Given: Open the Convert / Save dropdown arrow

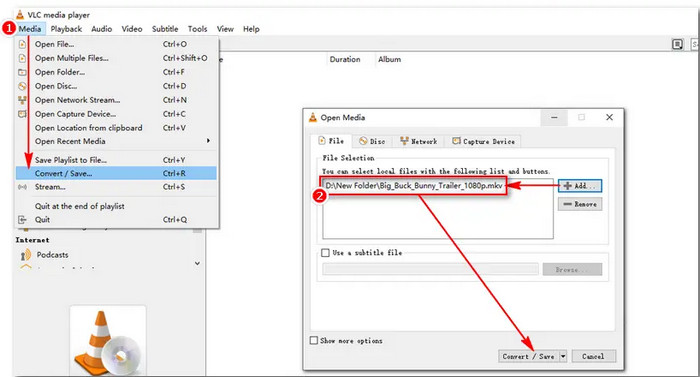Looking at the screenshot, I should [x=563, y=356].
